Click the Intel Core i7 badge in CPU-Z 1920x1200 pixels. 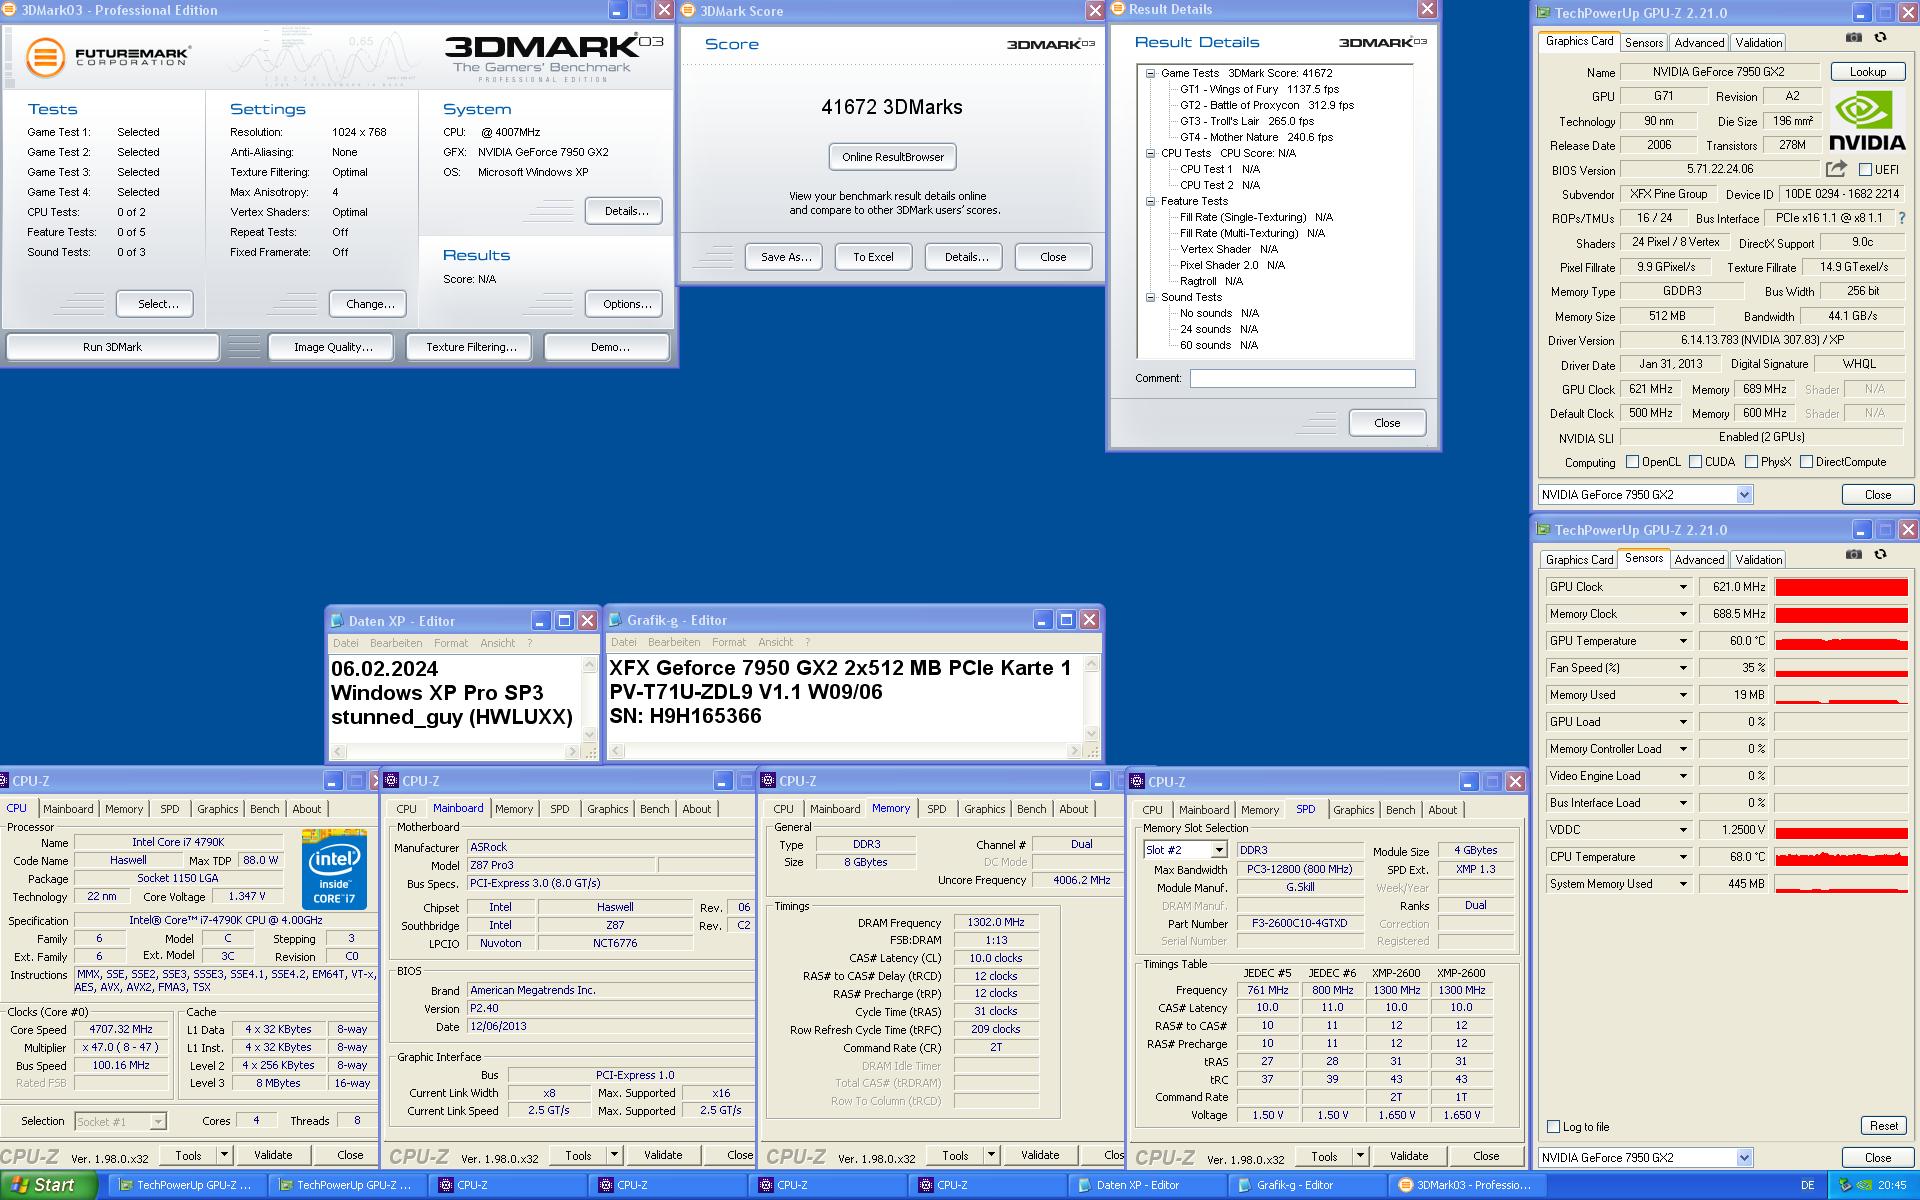coord(334,868)
